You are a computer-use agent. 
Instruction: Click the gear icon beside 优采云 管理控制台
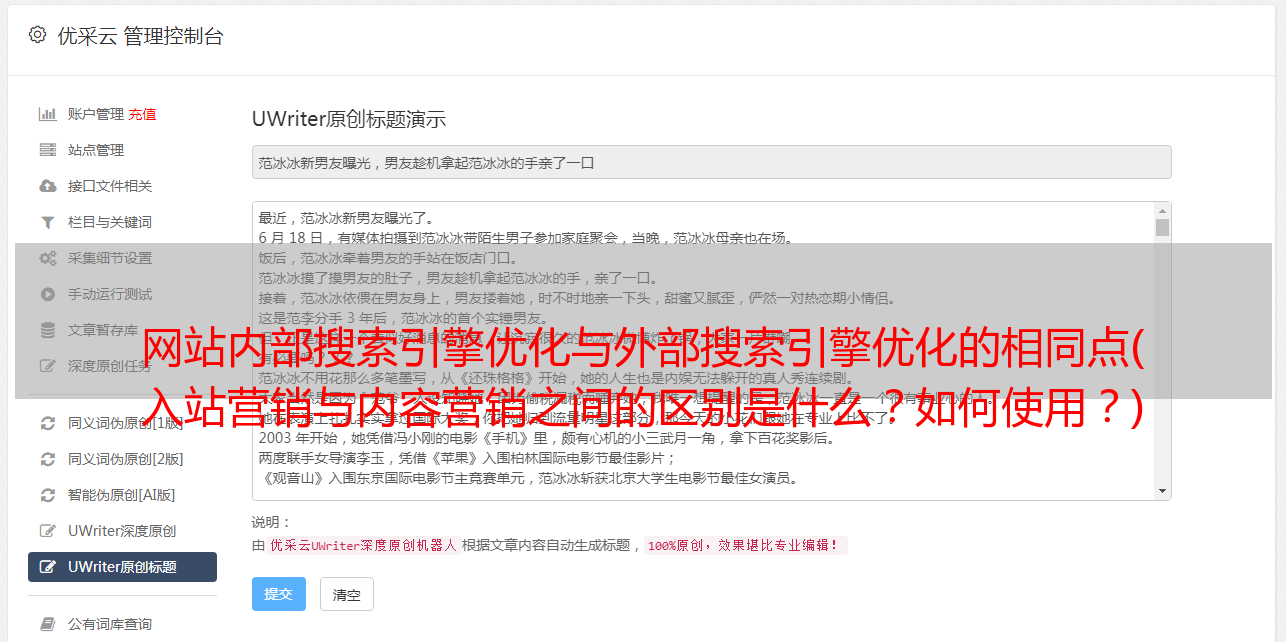[37, 35]
